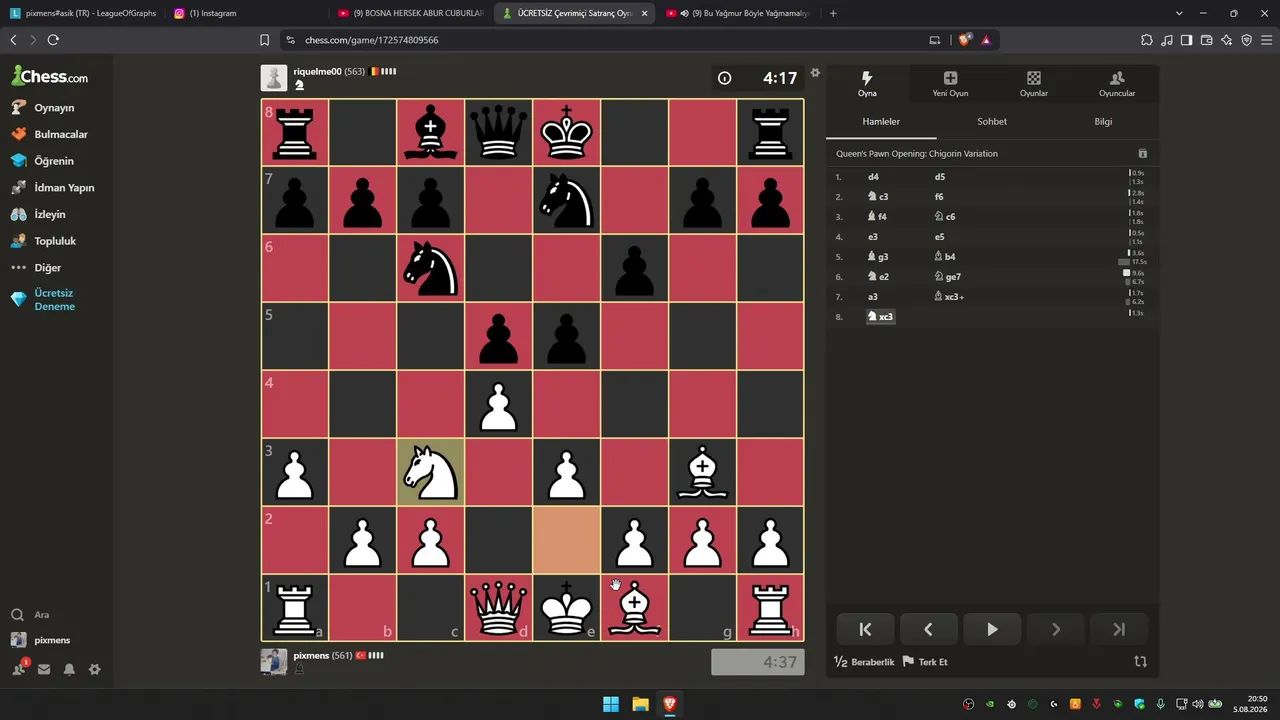Jump to the last move
The width and height of the screenshot is (1280, 720).
1119,629
